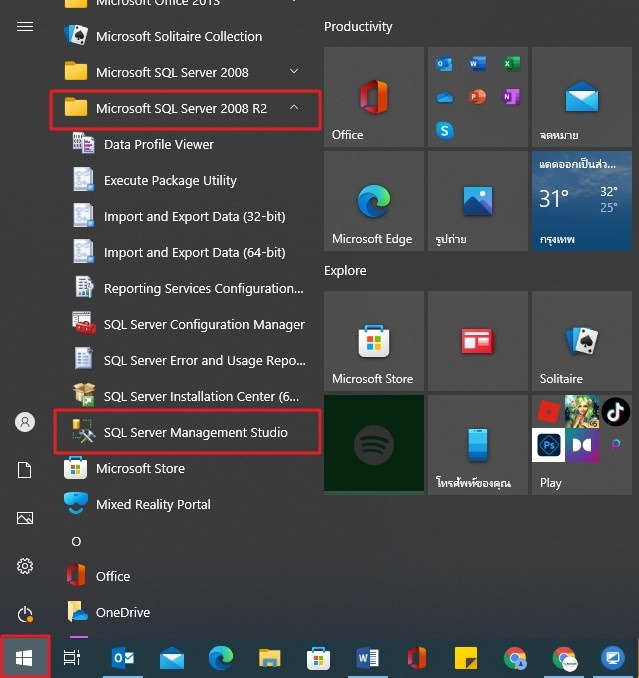This screenshot has width=639, height=678.
Task: Open Outlook from the taskbar
Action: pyautogui.click(x=123, y=658)
